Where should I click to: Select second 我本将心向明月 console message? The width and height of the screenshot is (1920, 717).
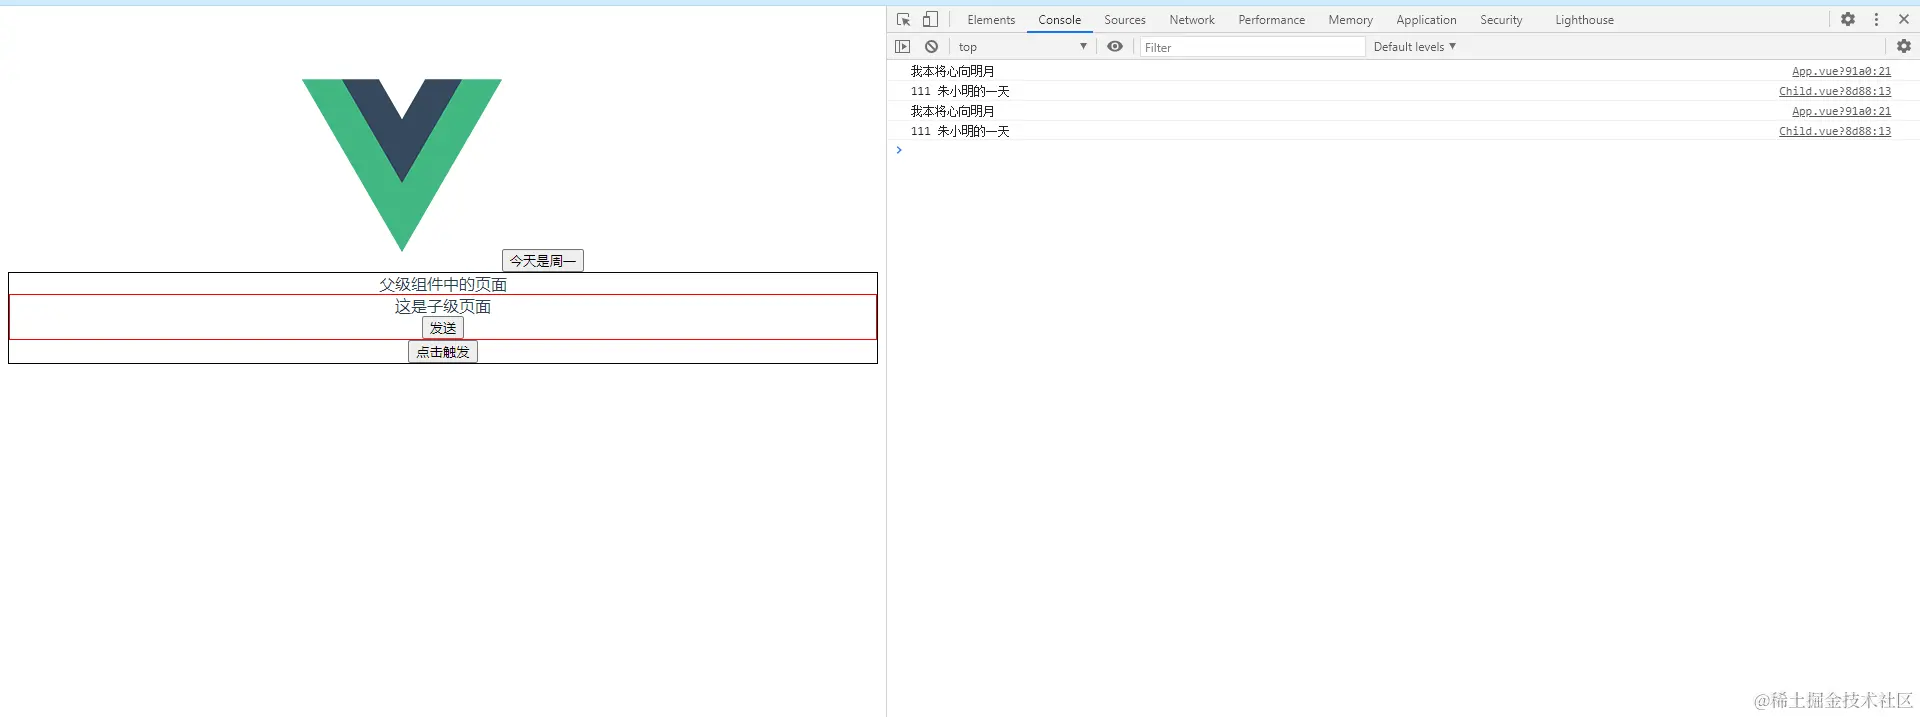(x=952, y=111)
